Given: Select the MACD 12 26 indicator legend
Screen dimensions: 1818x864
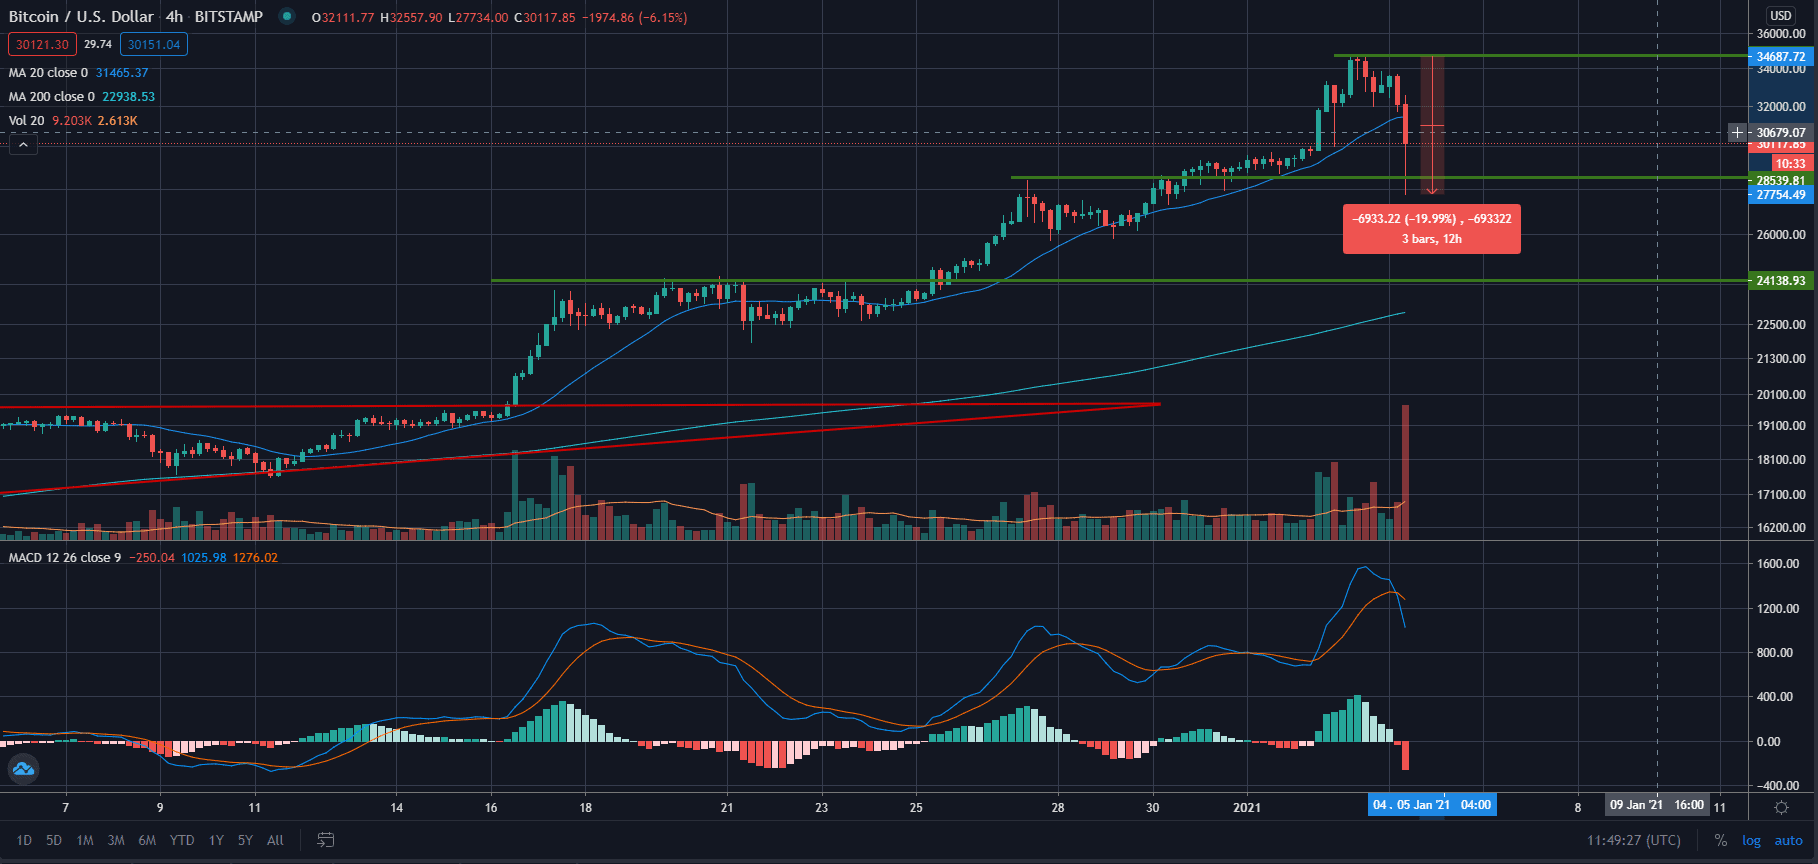Looking at the screenshot, I should (x=65, y=558).
